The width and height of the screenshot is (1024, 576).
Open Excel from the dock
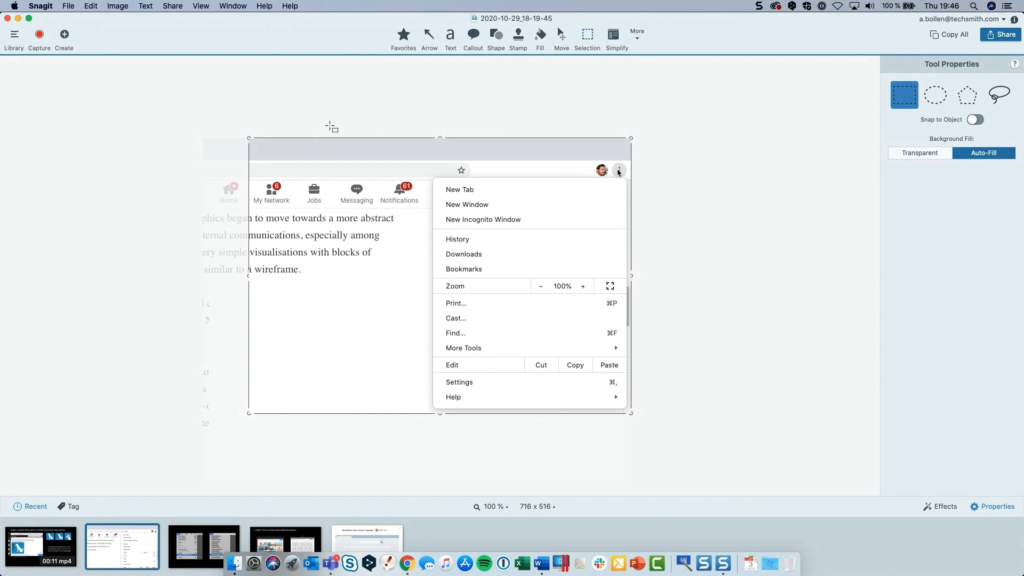(522, 563)
